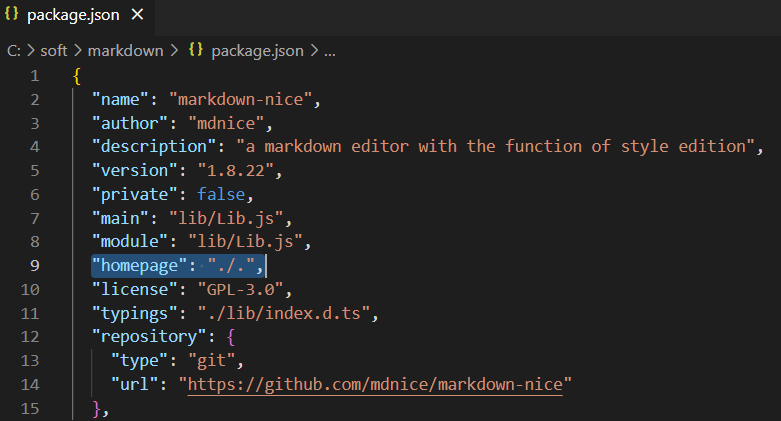781x421 pixels.
Task: Click the false value of "private"
Action: coord(221,194)
